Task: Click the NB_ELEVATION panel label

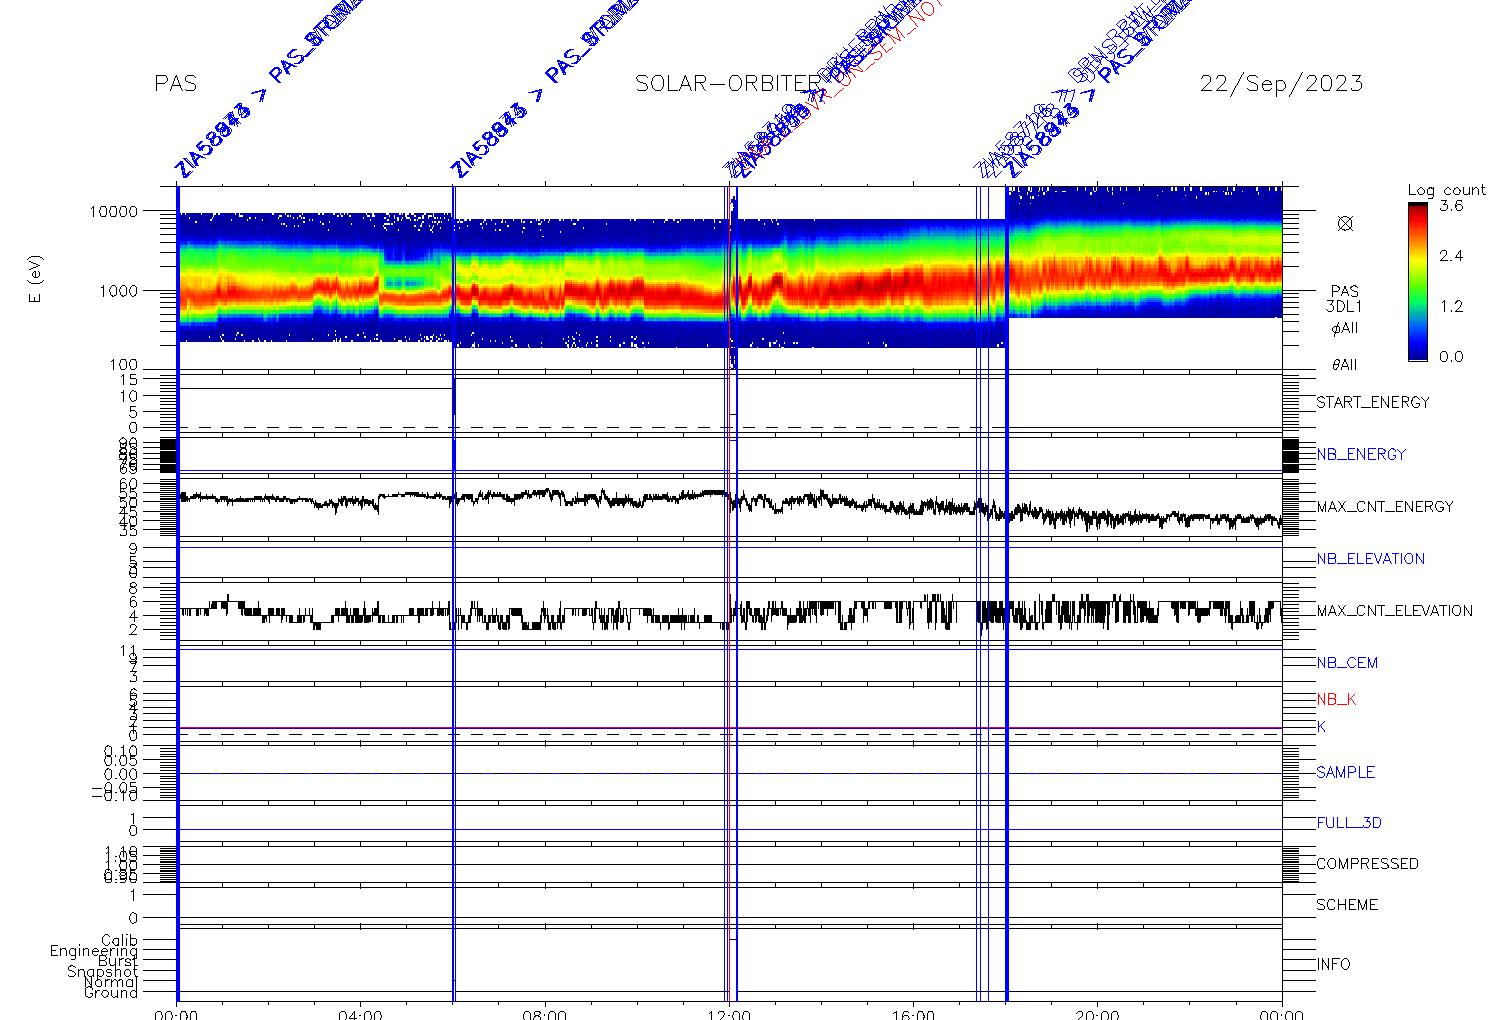Action: pyautogui.click(x=1370, y=558)
